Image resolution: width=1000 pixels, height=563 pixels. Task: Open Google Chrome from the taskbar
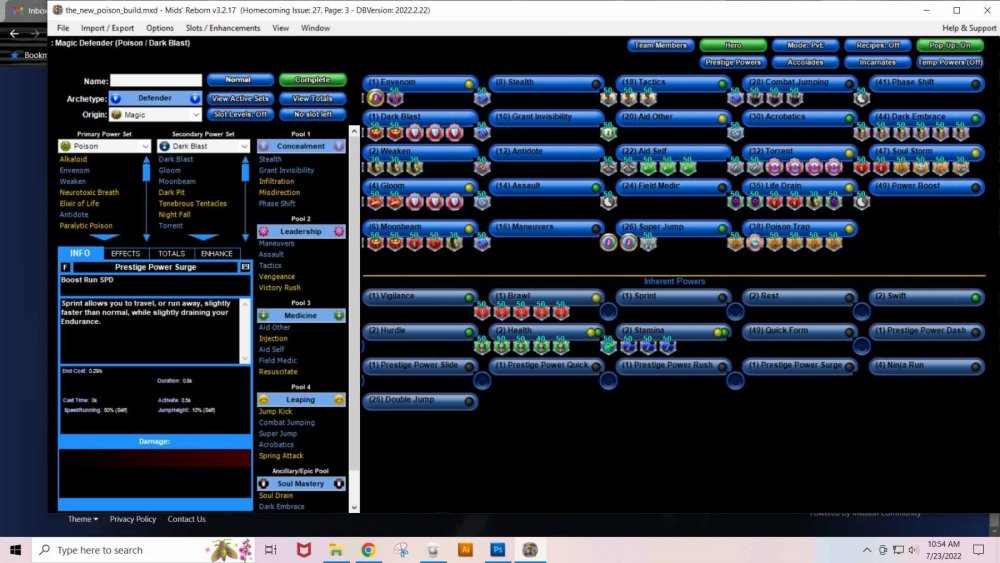coord(368,550)
